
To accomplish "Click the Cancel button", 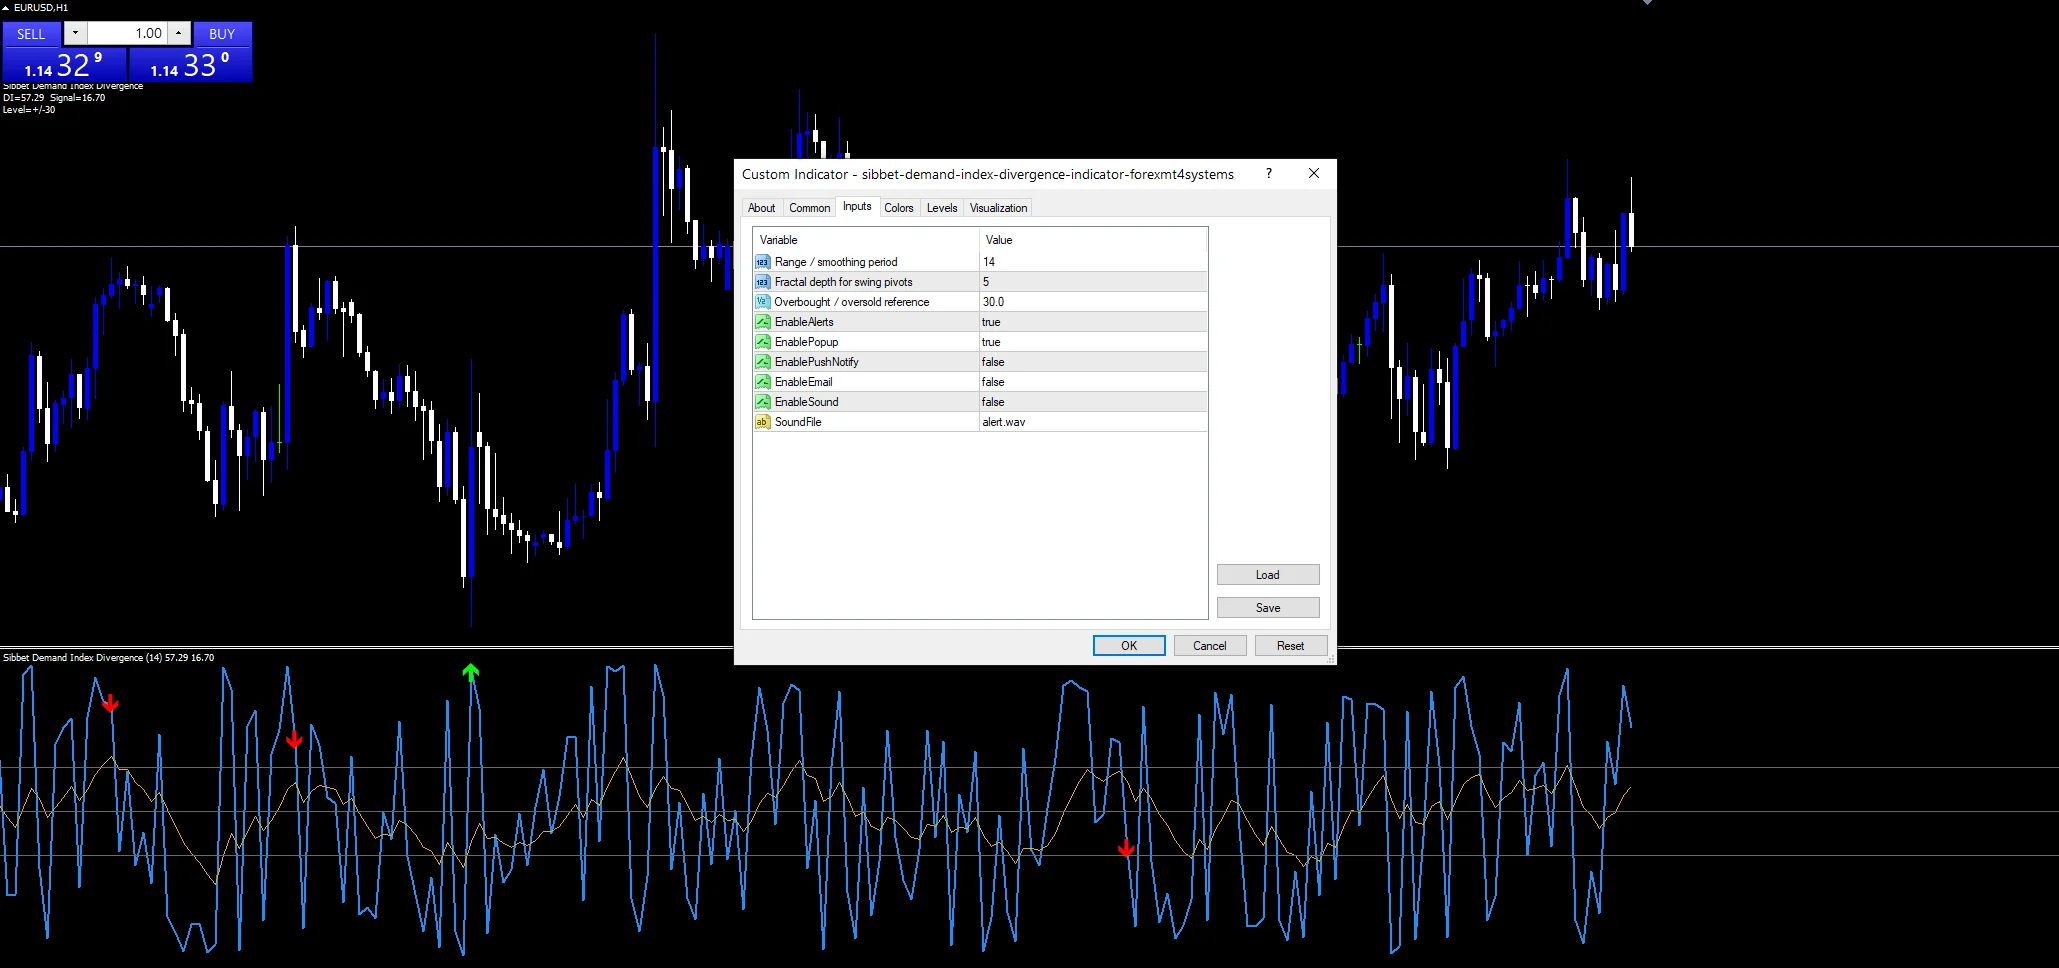I will coord(1210,646).
